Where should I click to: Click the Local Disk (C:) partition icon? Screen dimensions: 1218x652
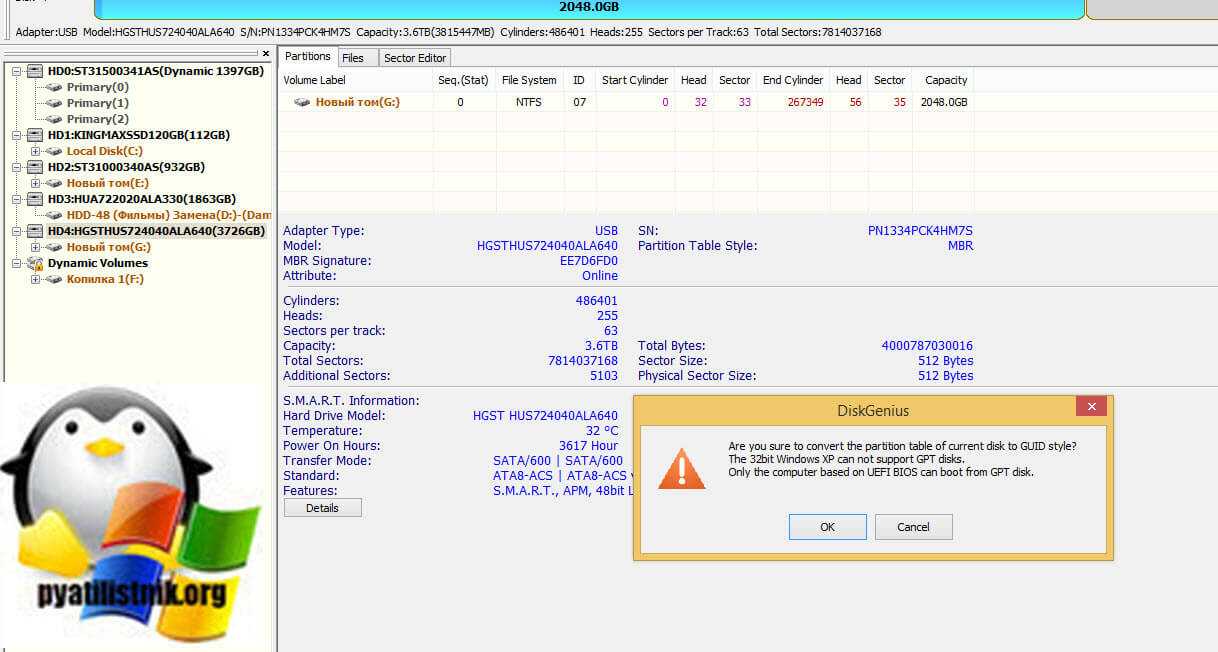[x=54, y=151]
